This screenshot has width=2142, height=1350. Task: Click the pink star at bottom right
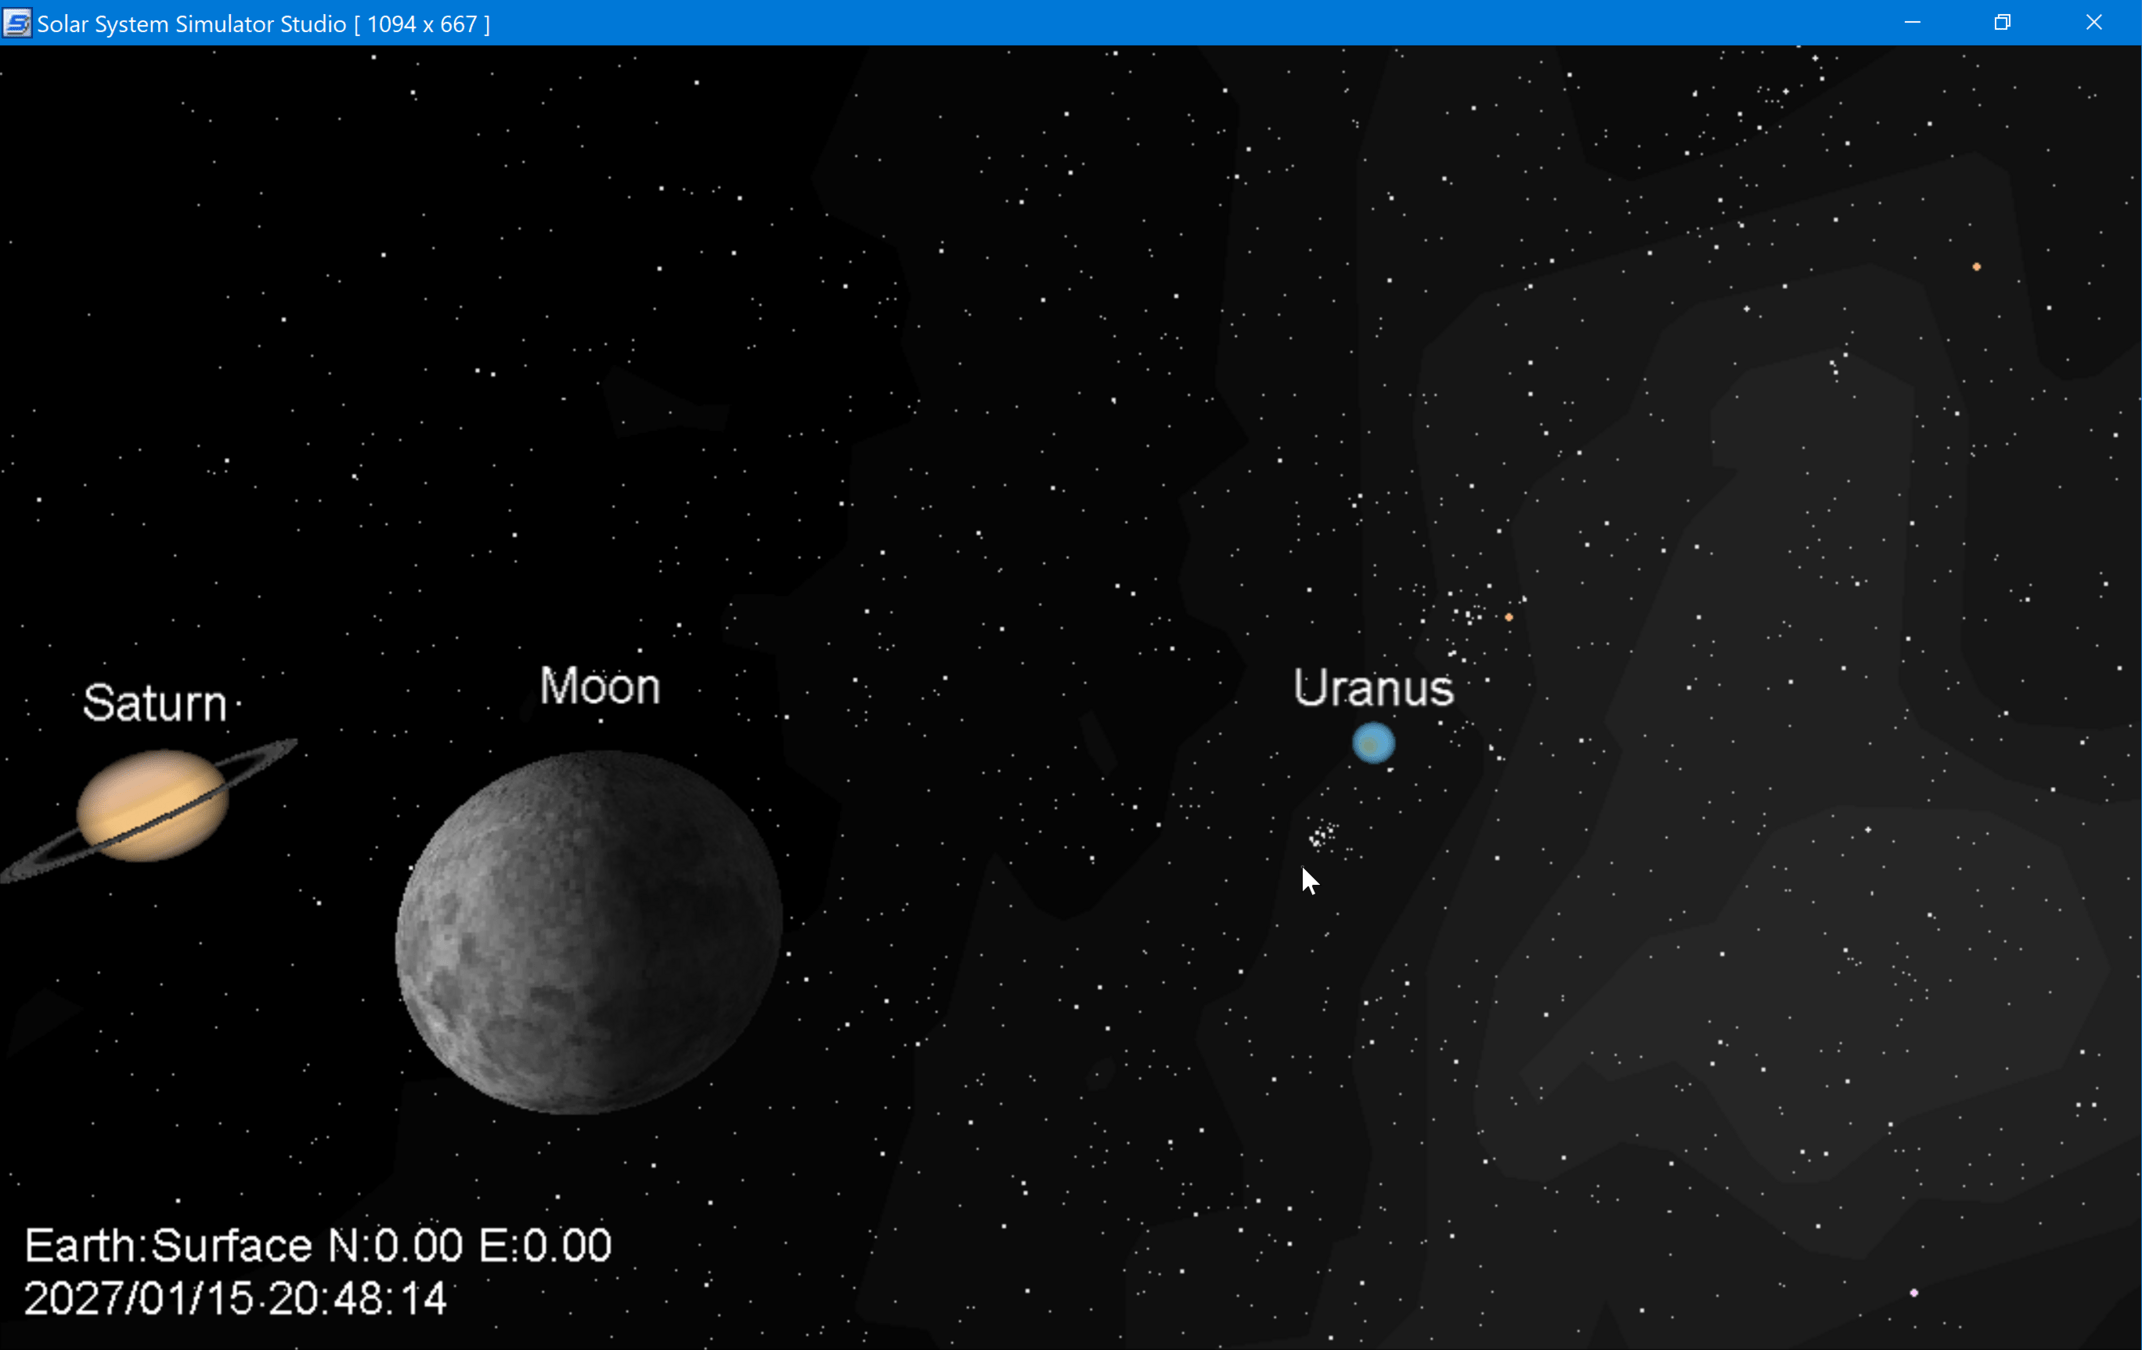click(x=1914, y=1293)
